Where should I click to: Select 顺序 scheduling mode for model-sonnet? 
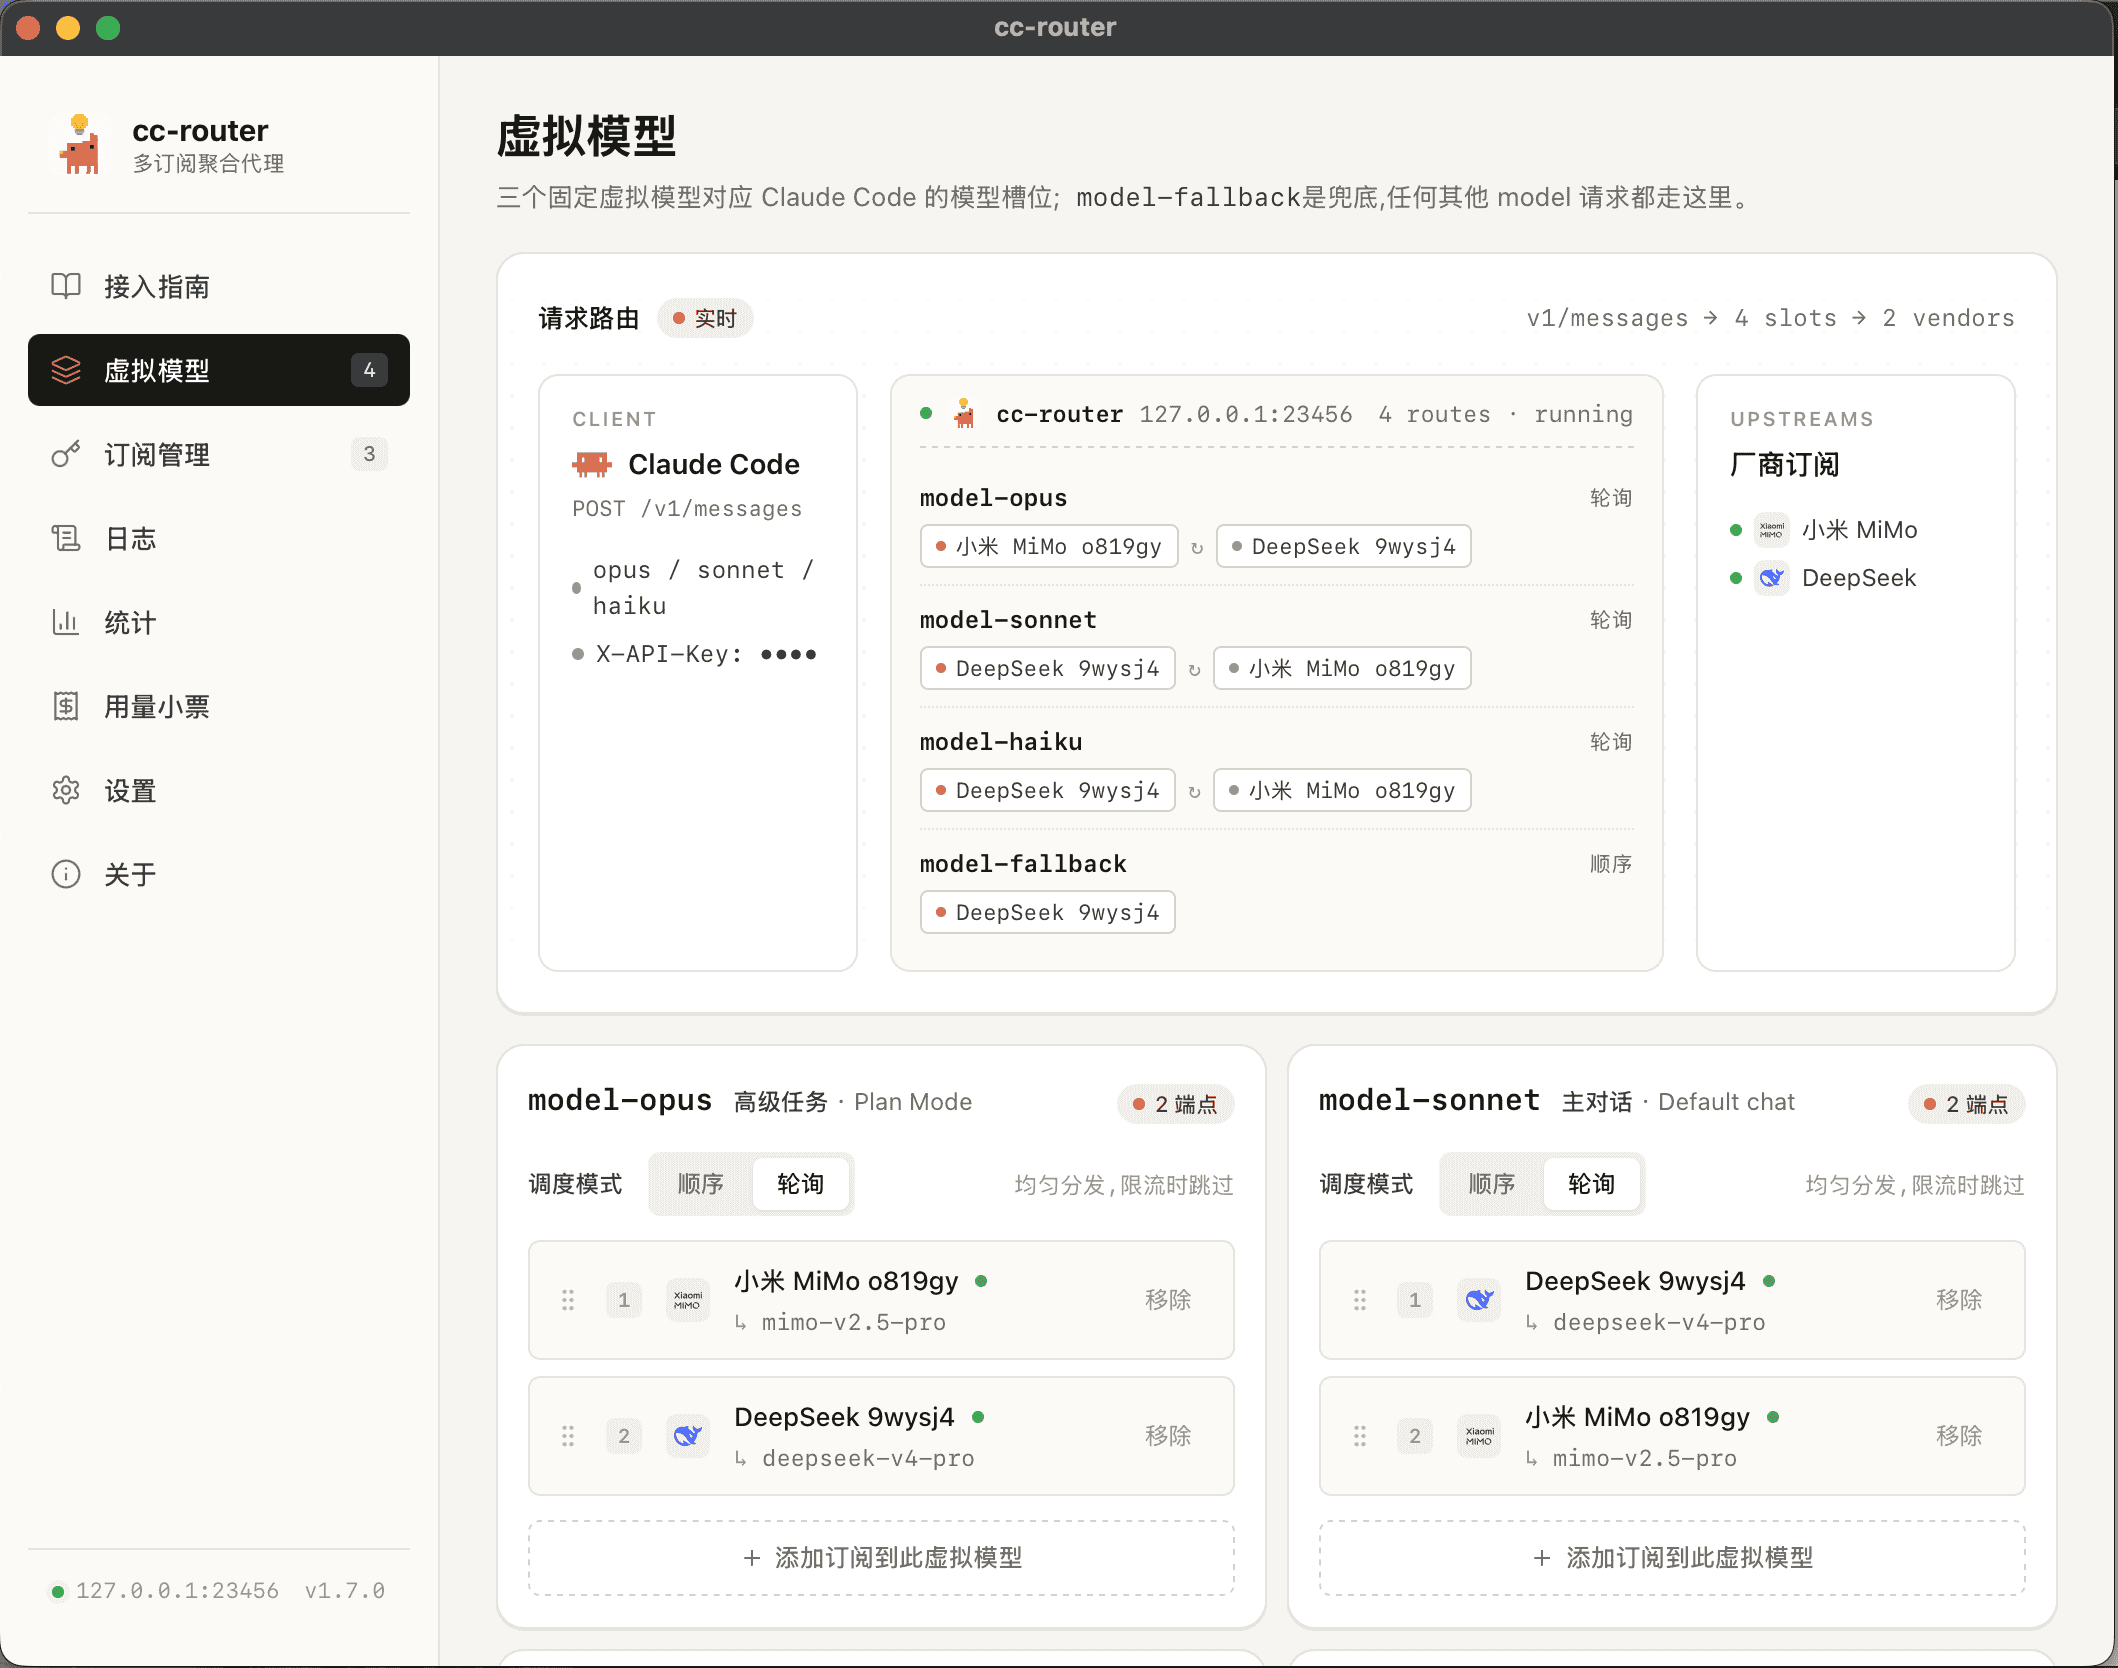pos(1492,1184)
